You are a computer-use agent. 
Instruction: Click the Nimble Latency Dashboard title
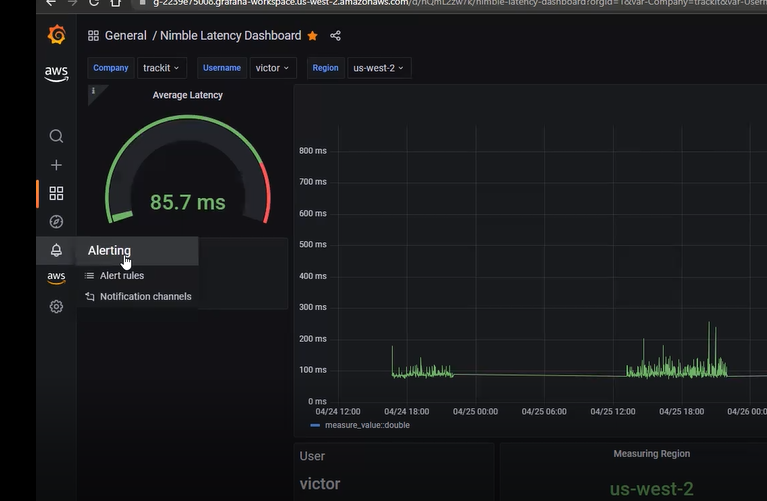(230, 36)
